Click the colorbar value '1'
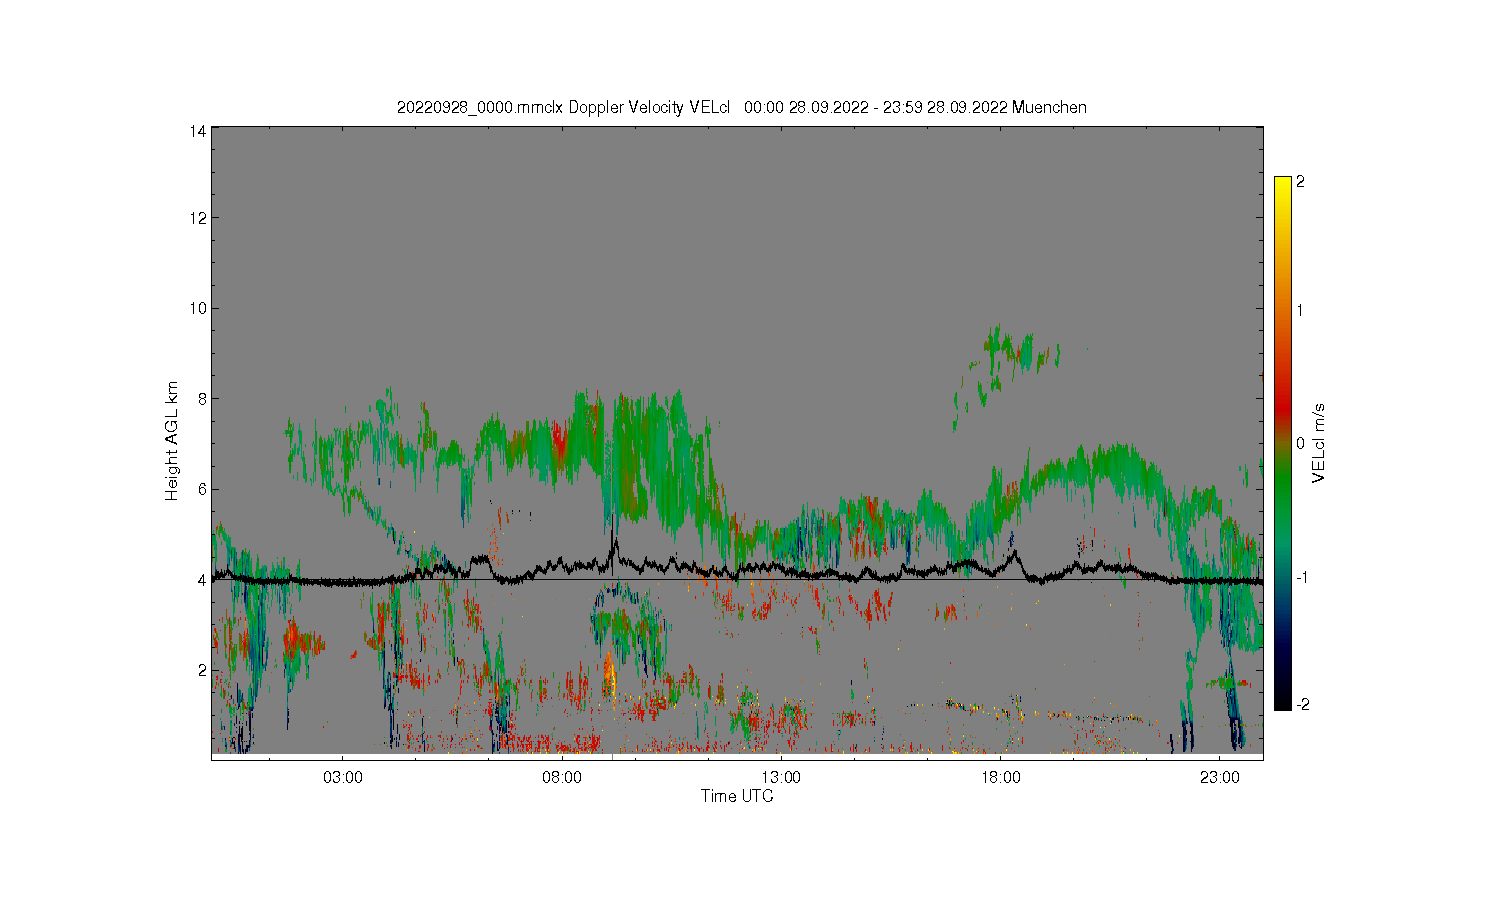Image resolution: width=1500 pixels, height=900 pixels. coord(1300,310)
